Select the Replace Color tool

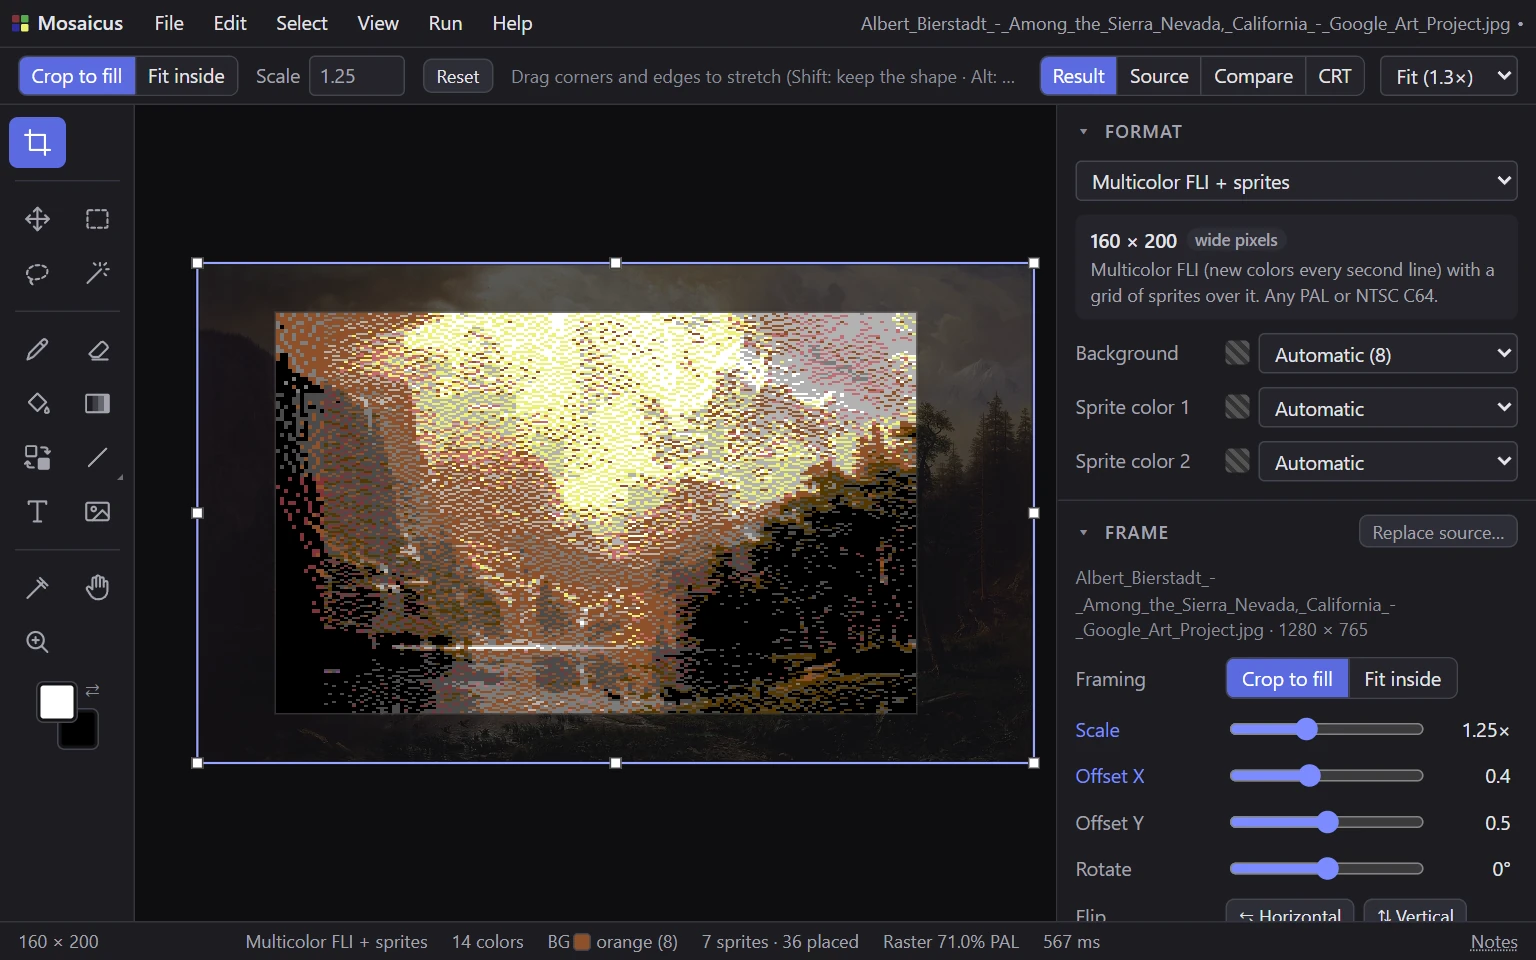37,457
